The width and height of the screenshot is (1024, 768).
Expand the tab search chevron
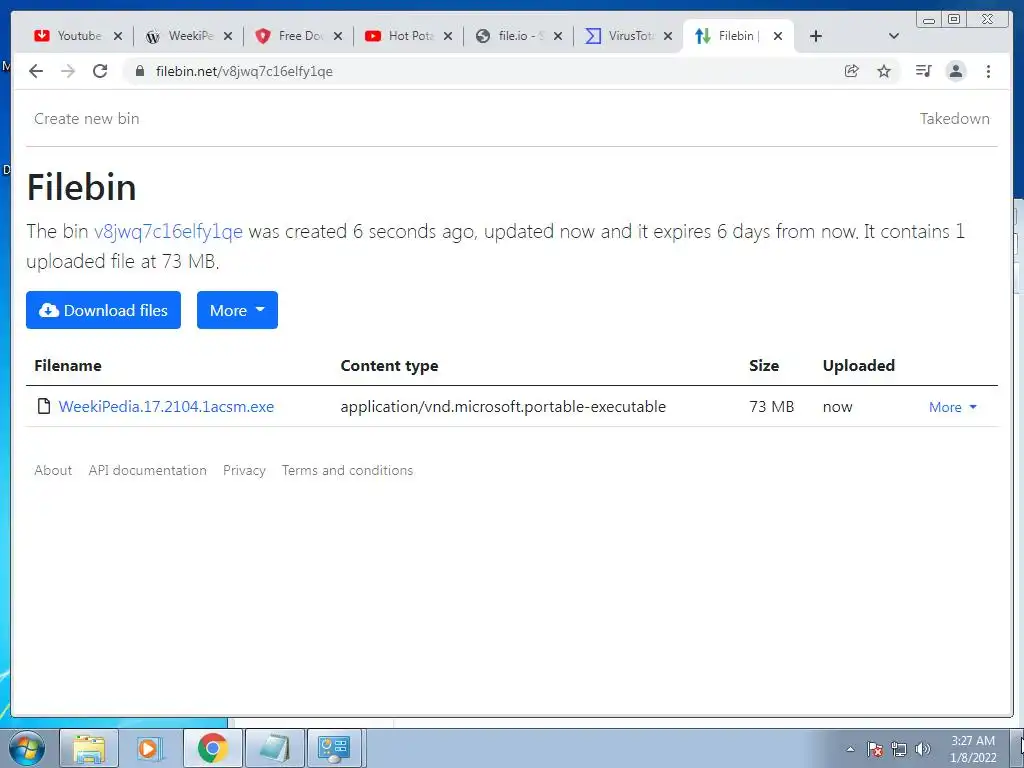point(893,36)
